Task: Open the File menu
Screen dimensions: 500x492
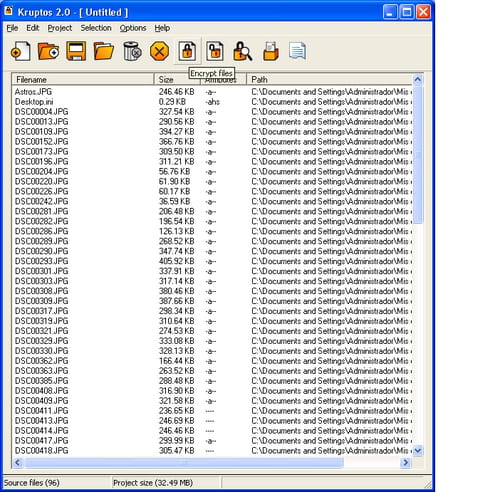Action: click(12, 28)
